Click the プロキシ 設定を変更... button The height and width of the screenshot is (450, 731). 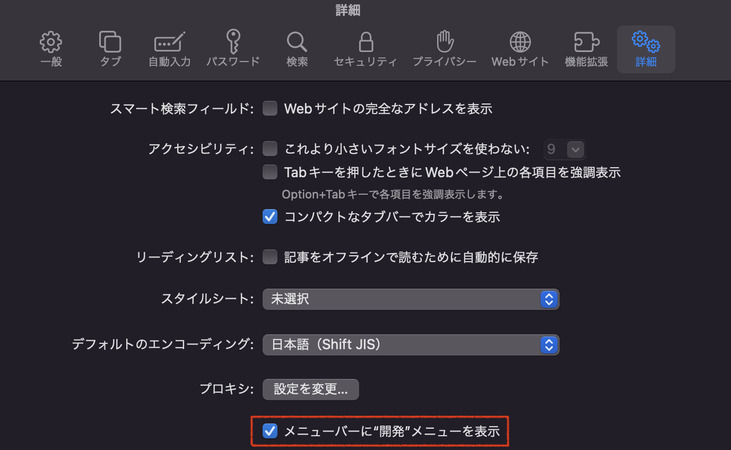click(310, 389)
